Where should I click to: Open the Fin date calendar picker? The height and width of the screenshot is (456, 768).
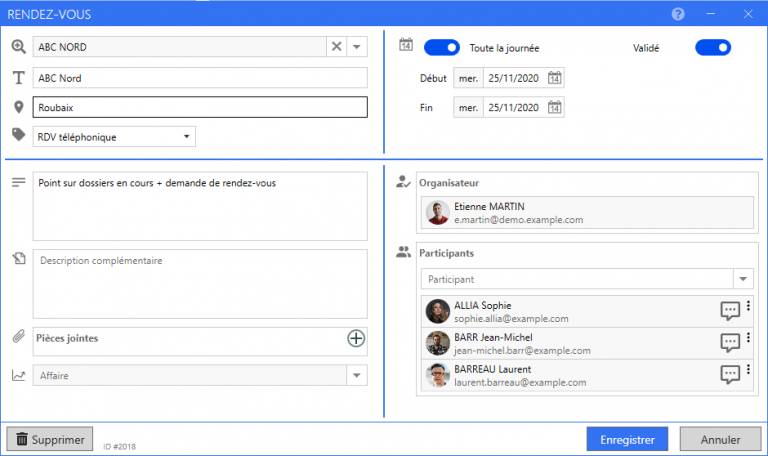tap(554, 107)
